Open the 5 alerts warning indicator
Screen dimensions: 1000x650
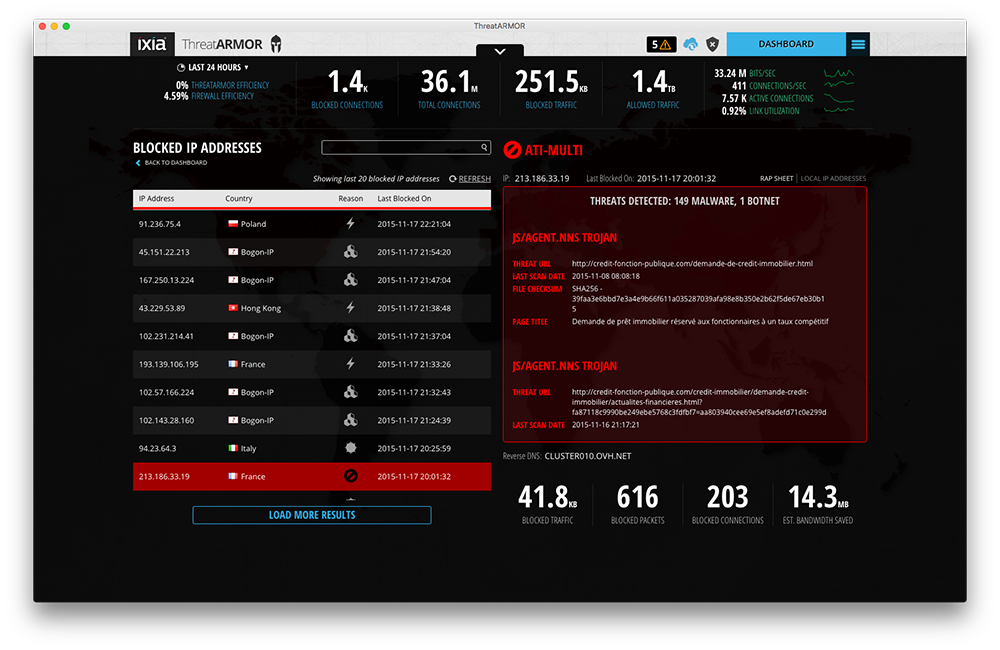click(661, 44)
